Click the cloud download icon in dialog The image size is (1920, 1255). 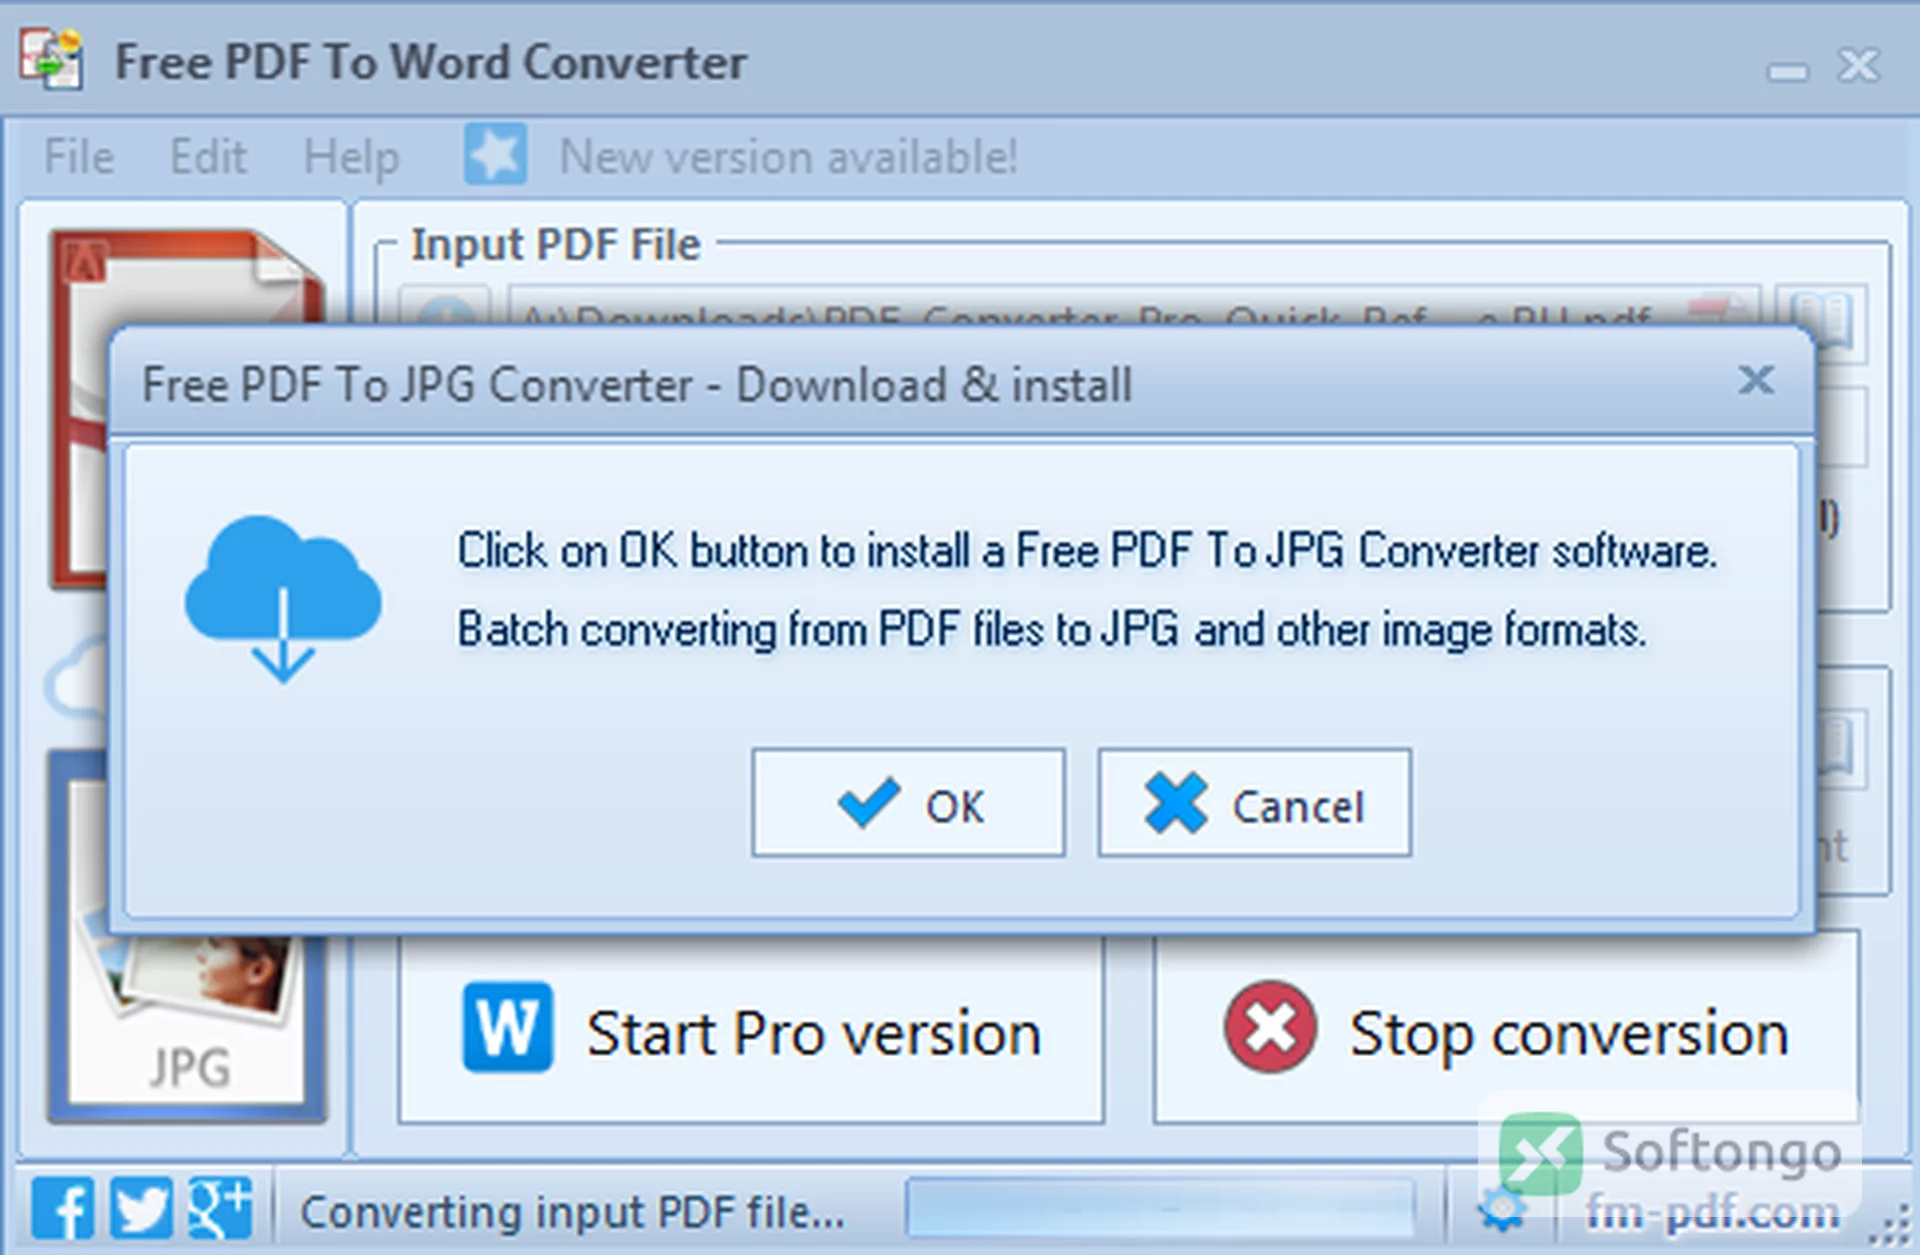point(283,598)
